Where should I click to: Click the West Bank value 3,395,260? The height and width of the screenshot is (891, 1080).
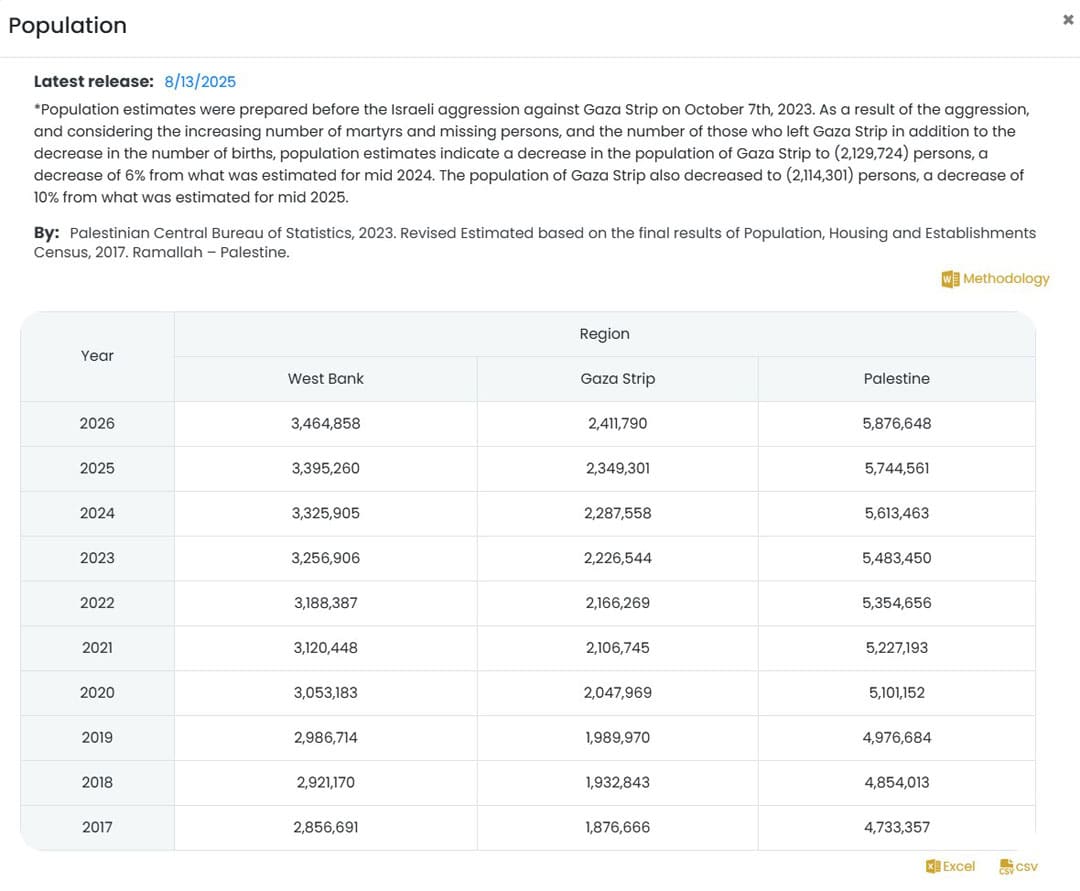(x=325, y=469)
